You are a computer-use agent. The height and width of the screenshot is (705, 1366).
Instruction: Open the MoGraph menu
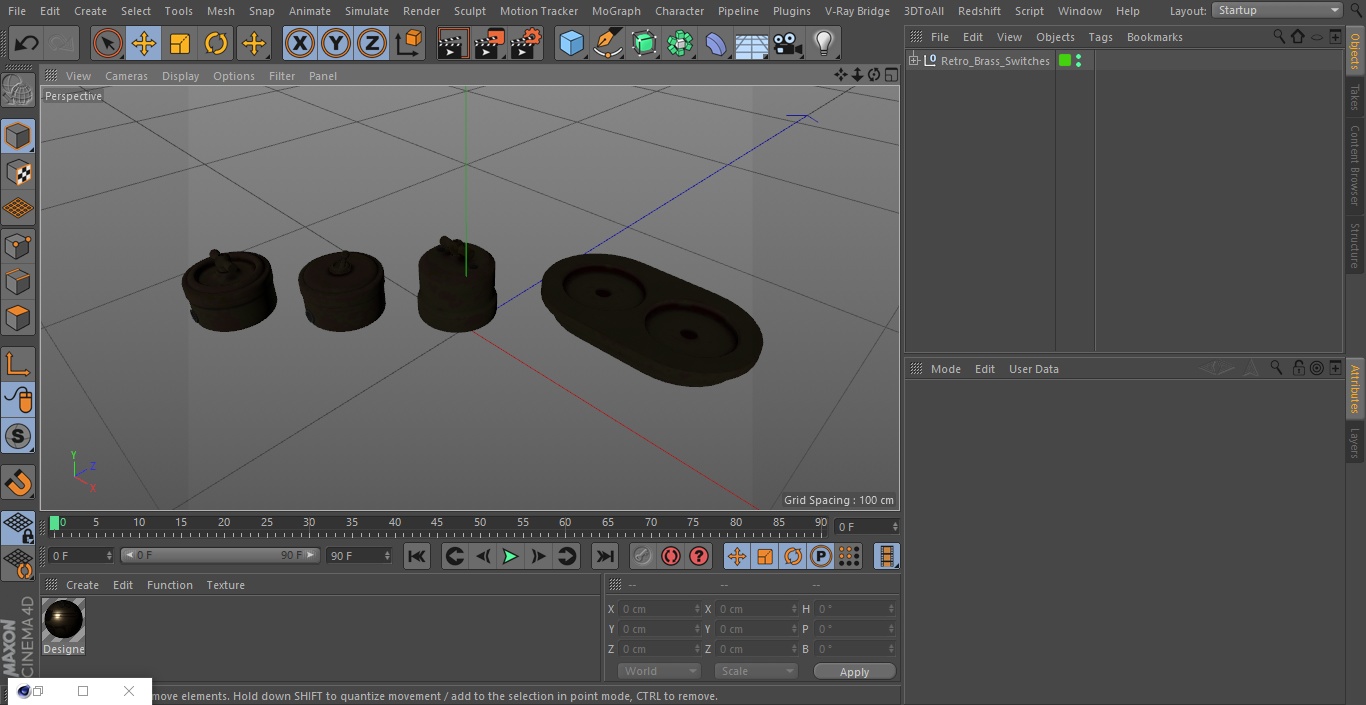(x=616, y=11)
